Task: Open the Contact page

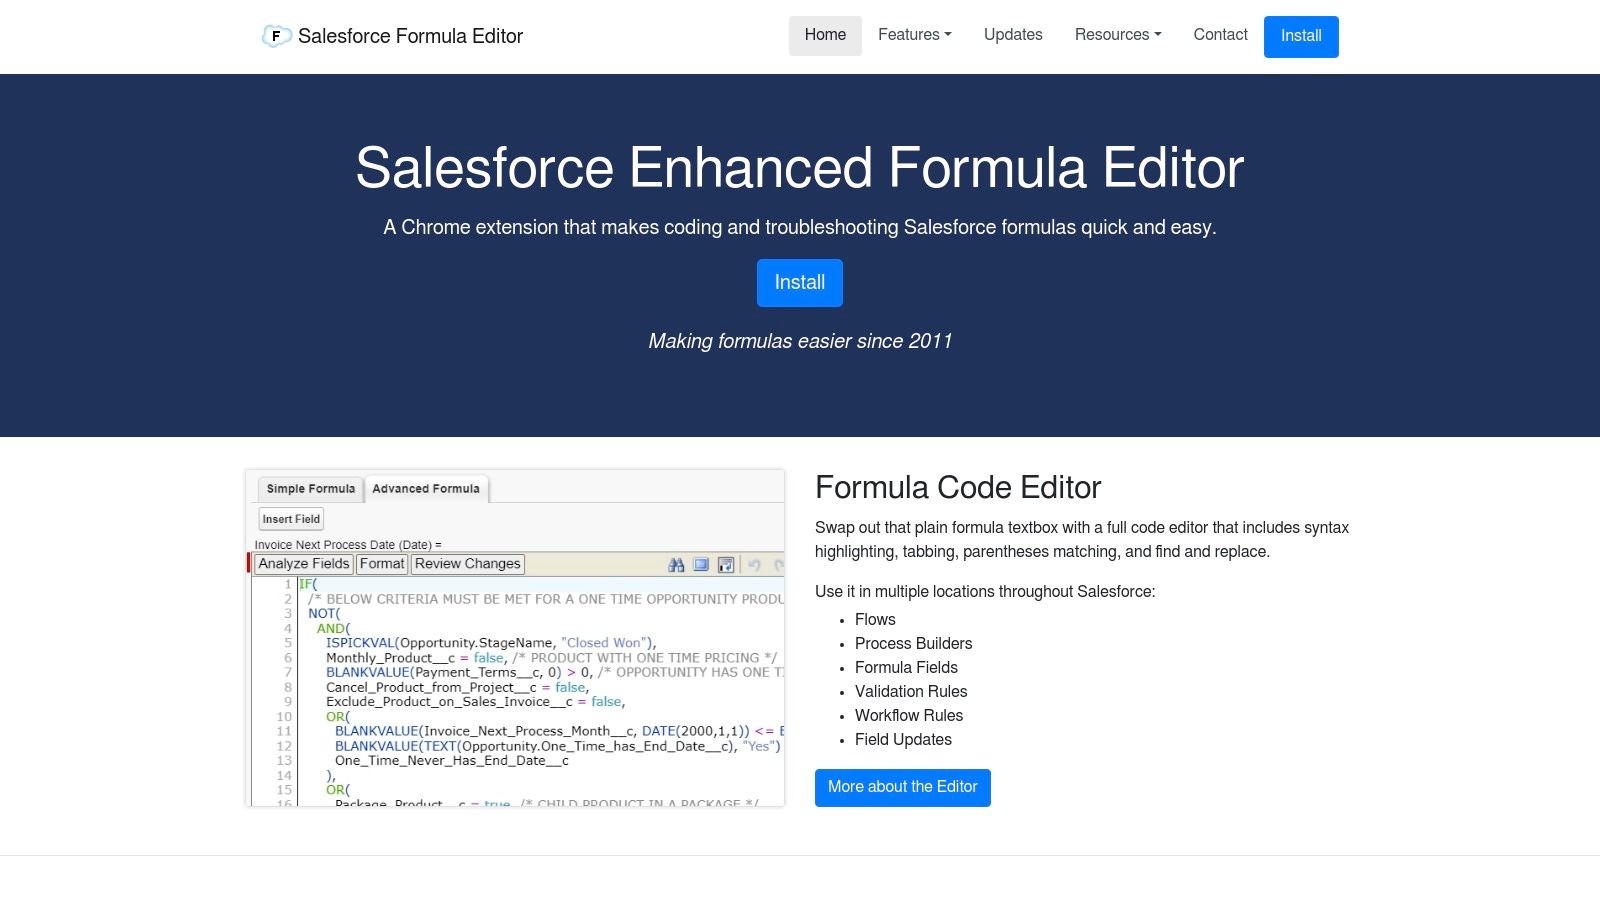Action: point(1220,35)
